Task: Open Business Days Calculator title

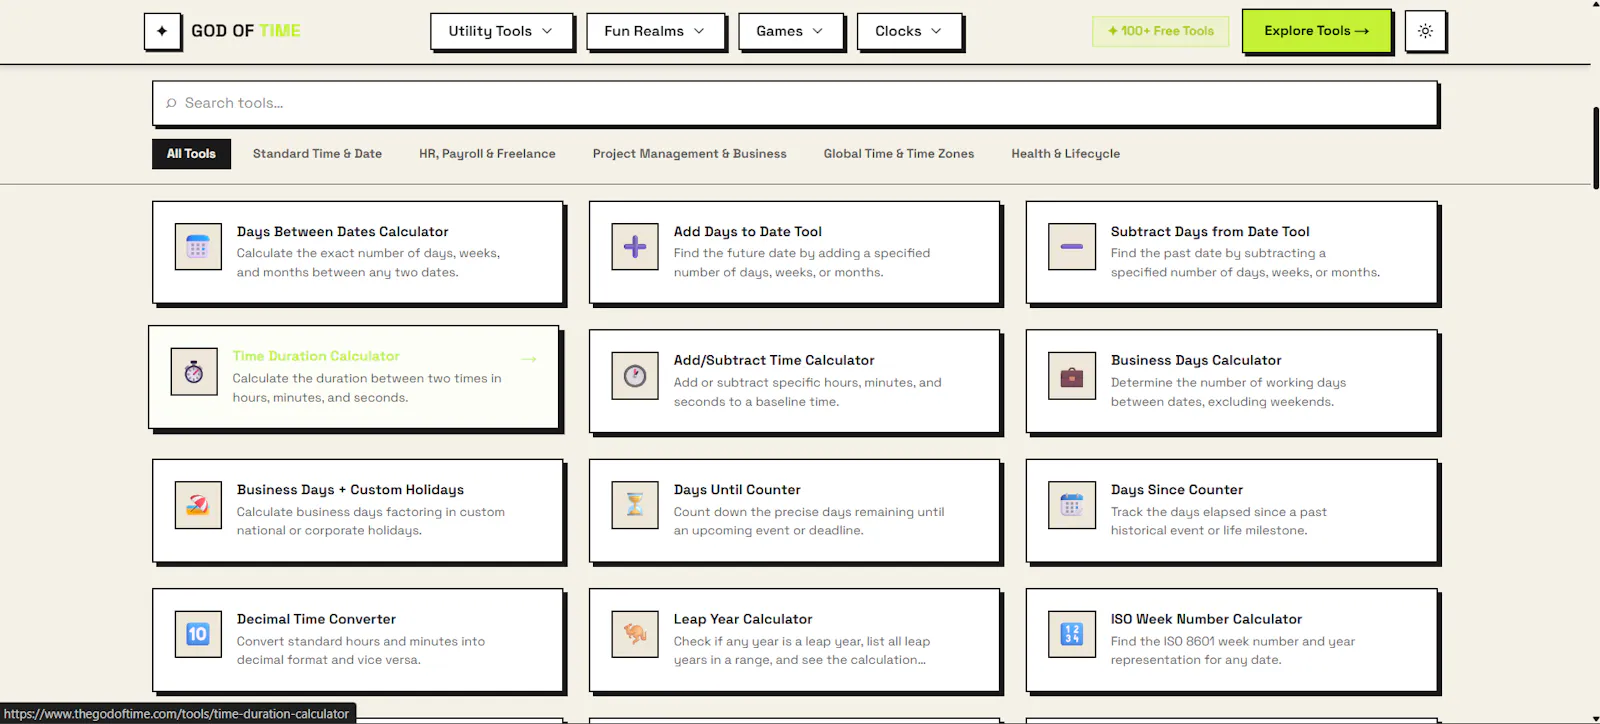Action: click(1196, 360)
